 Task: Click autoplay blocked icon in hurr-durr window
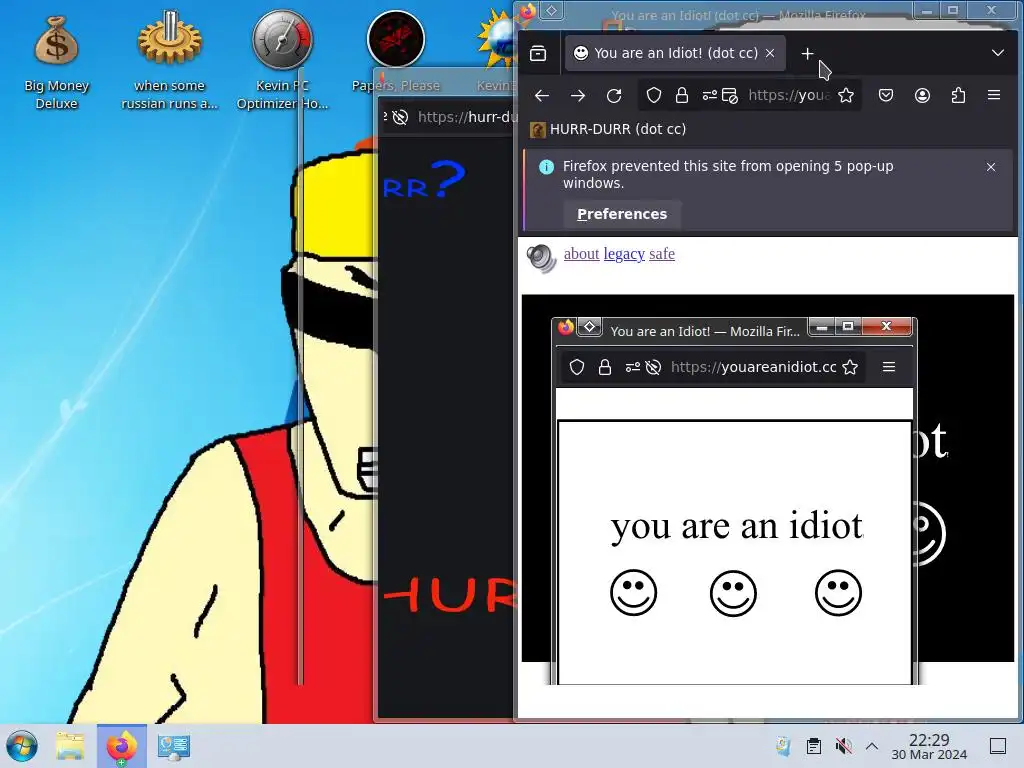click(400, 117)
